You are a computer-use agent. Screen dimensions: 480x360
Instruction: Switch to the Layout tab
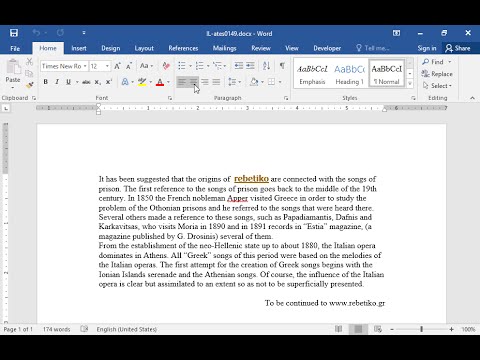(144, 48)
